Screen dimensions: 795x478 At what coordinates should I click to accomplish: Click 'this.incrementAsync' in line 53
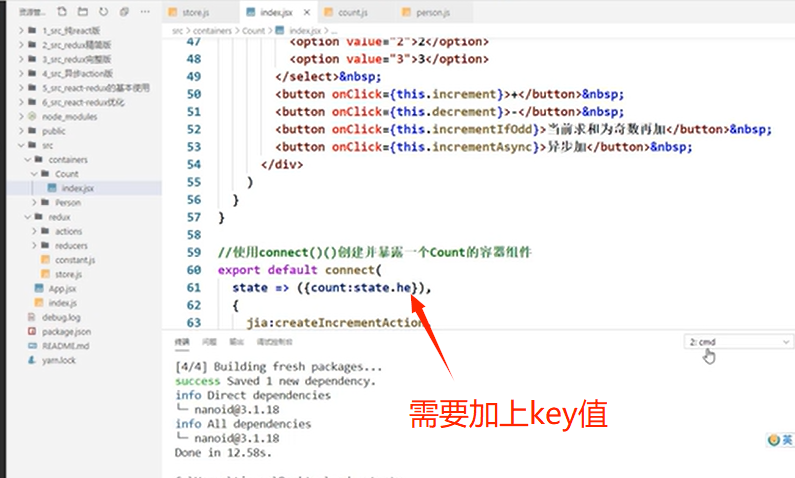point(464,147)
